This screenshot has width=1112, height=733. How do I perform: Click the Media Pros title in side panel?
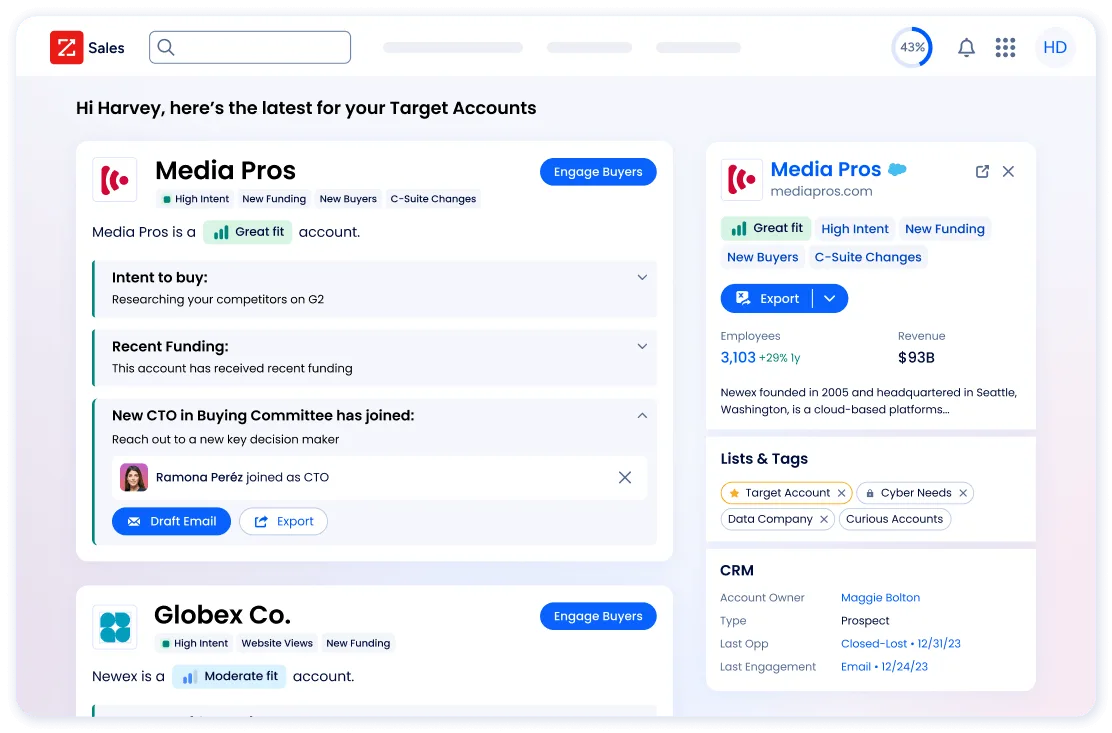click(x=825, y=169)
